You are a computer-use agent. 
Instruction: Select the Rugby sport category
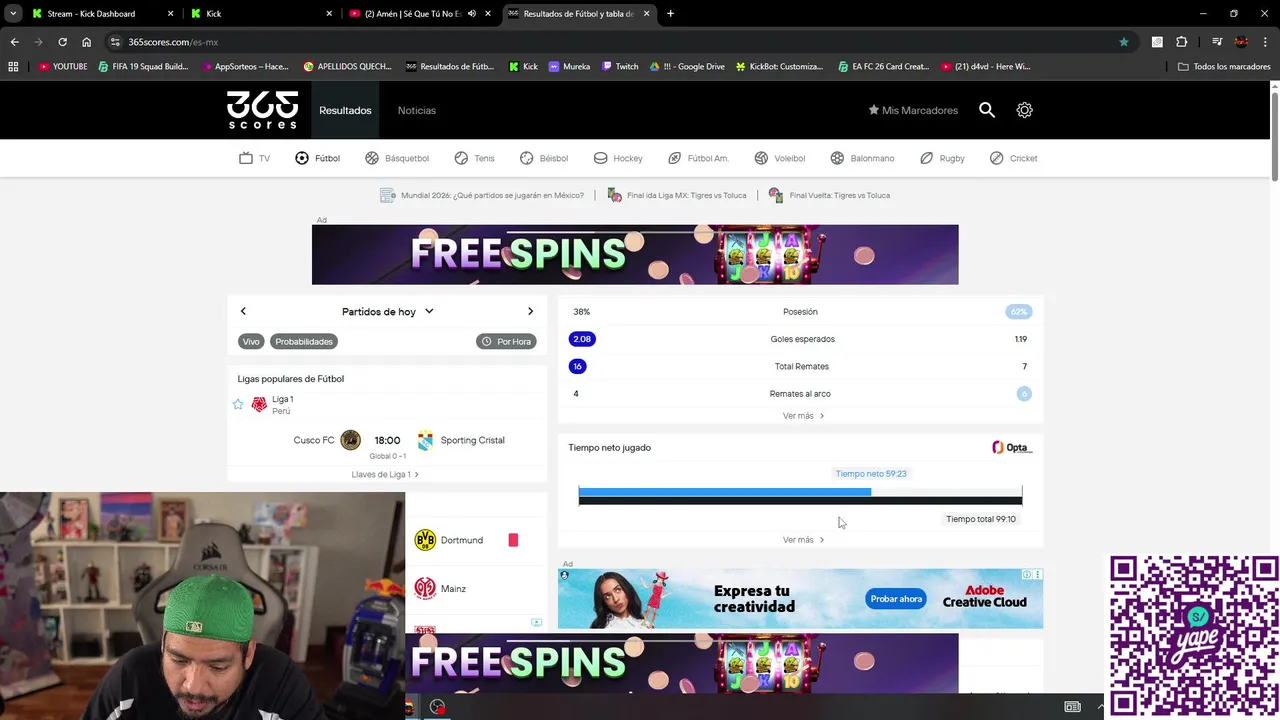tap(942, 158)
